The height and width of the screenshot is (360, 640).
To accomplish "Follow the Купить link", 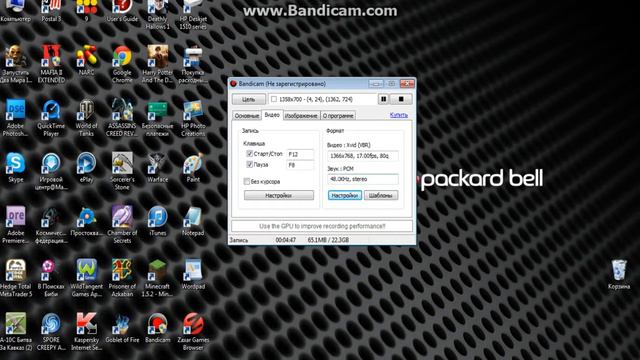I will click(x=398, y=115).
